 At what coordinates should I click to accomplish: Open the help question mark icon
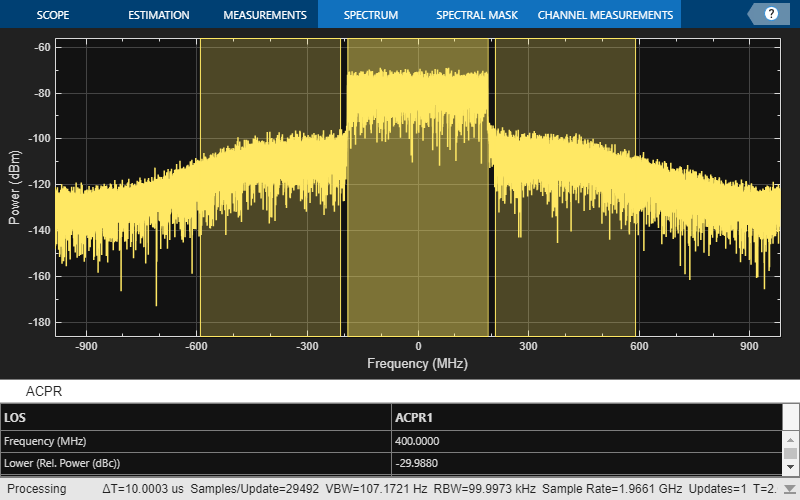(x=771, y=14)
